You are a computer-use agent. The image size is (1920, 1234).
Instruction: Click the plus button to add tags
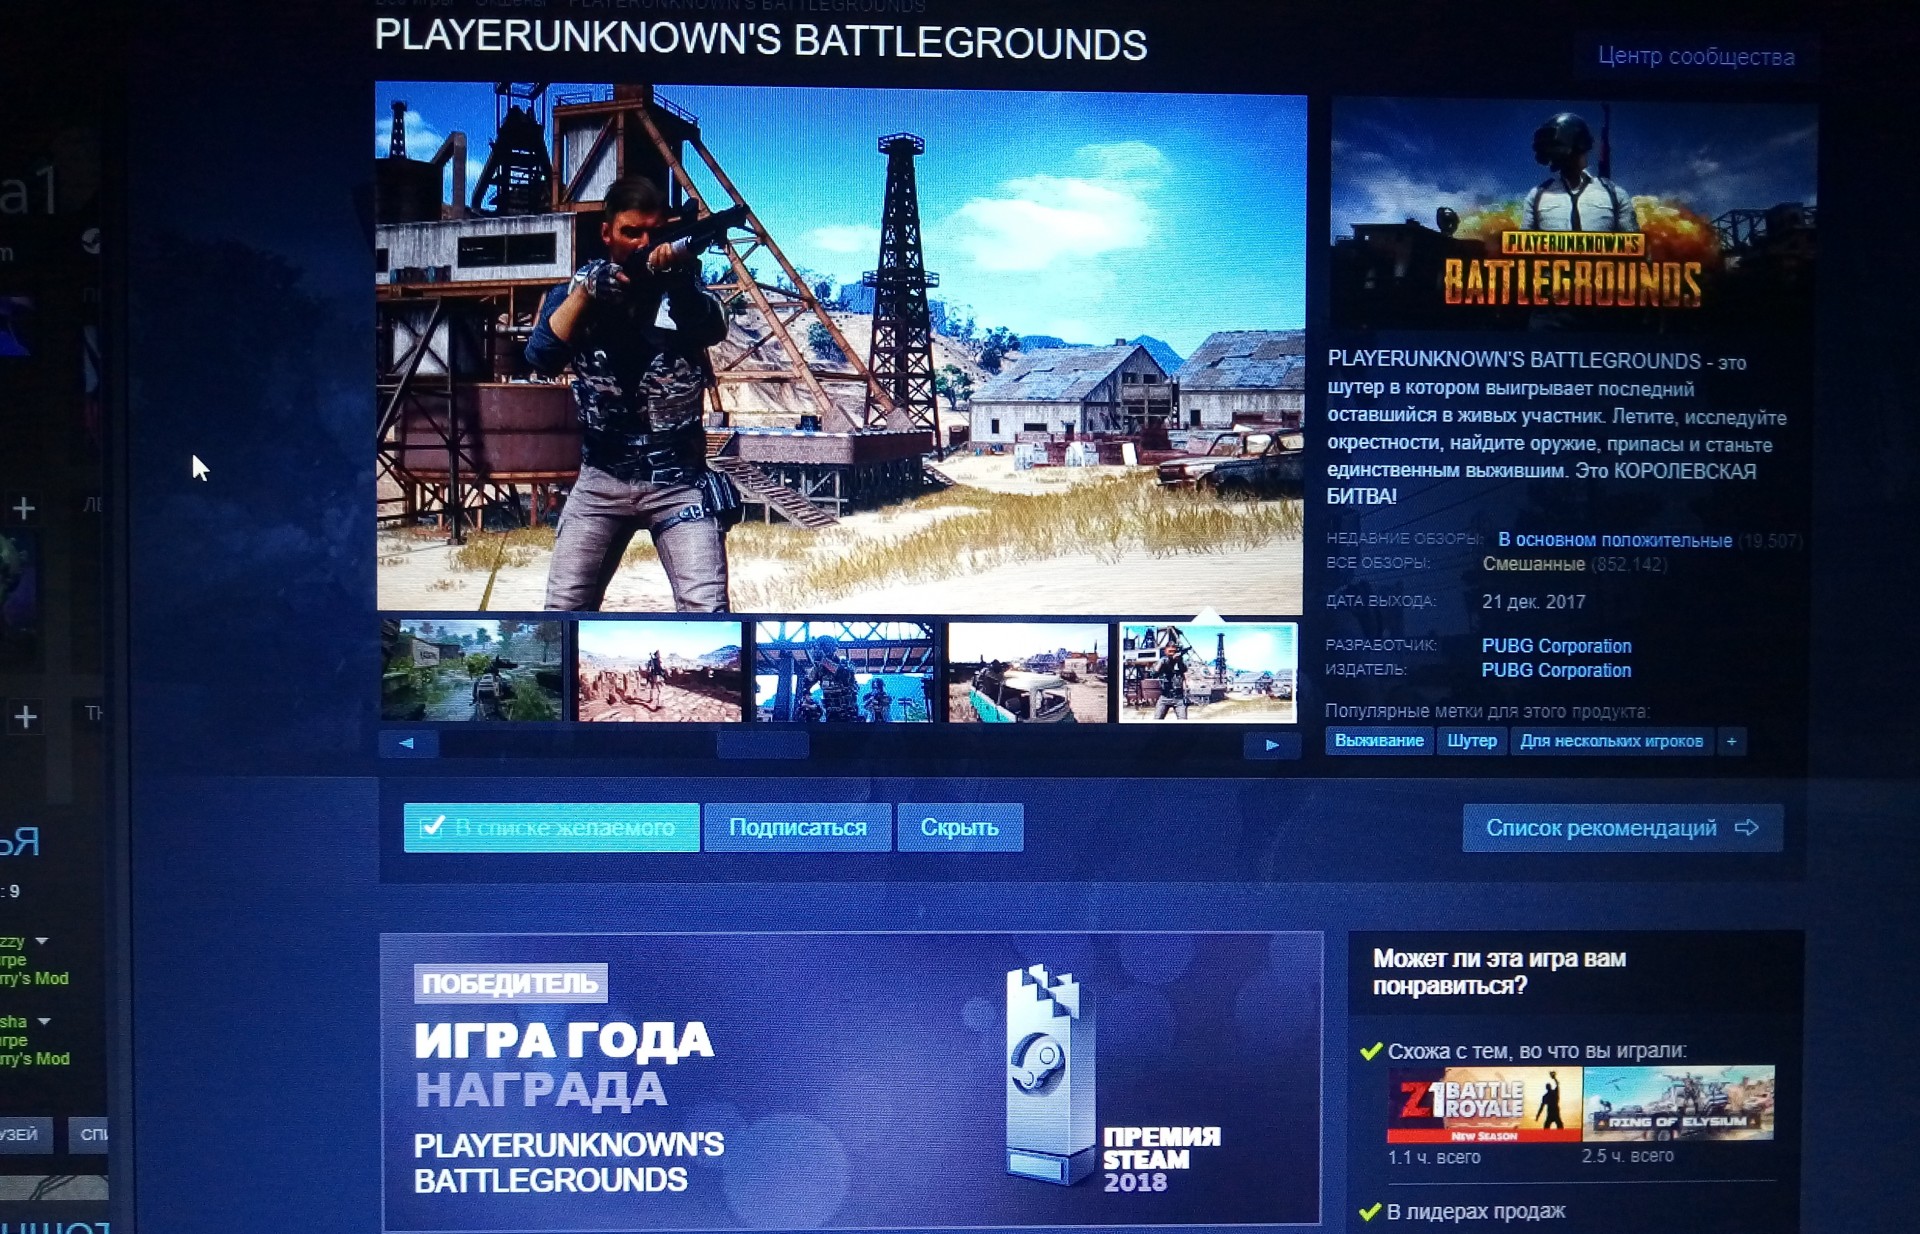pos(1731,741)
